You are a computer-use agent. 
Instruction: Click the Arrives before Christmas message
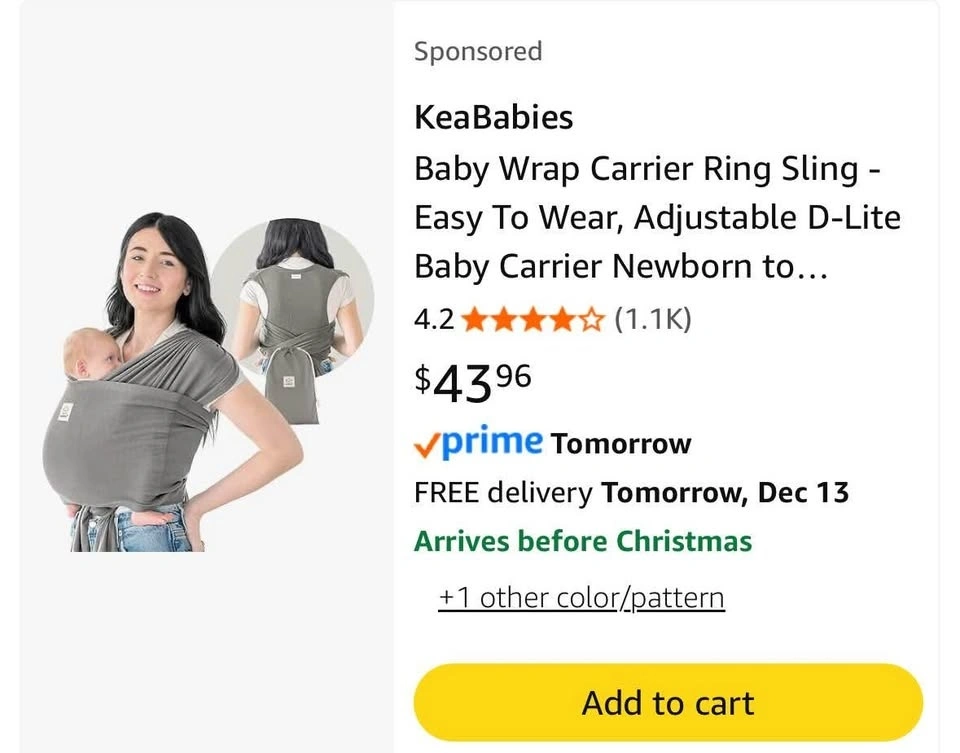click(582, 542)
